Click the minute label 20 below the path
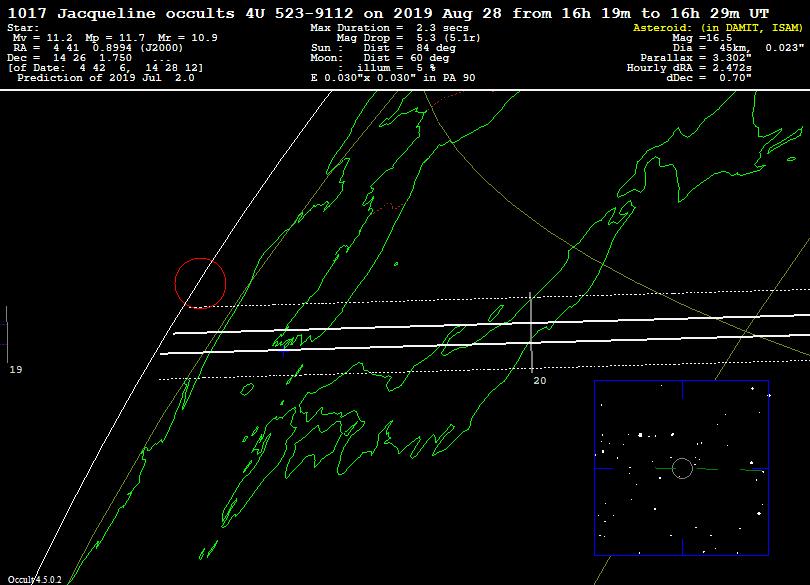 point(540,381)
